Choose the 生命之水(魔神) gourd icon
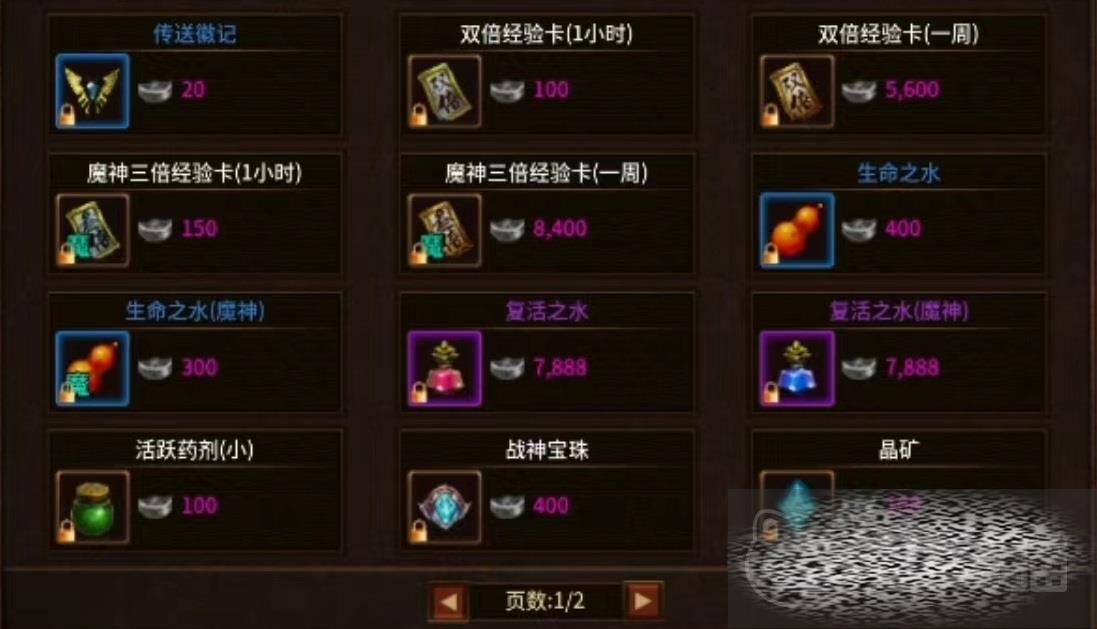This screenshot has width=1097, height=629. tap(92, 369)
